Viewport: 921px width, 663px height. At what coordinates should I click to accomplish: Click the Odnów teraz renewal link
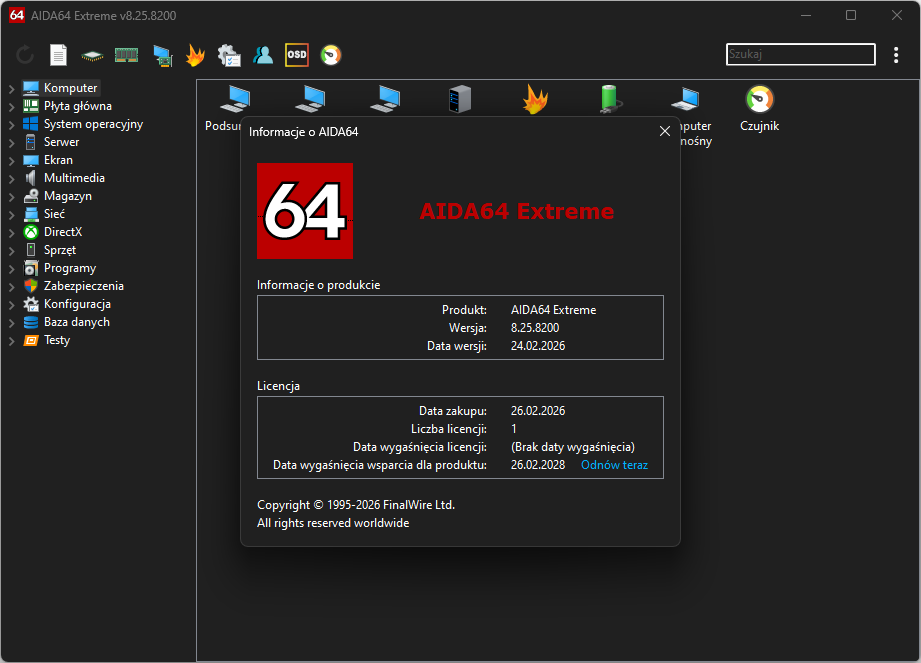pos(614,465)
